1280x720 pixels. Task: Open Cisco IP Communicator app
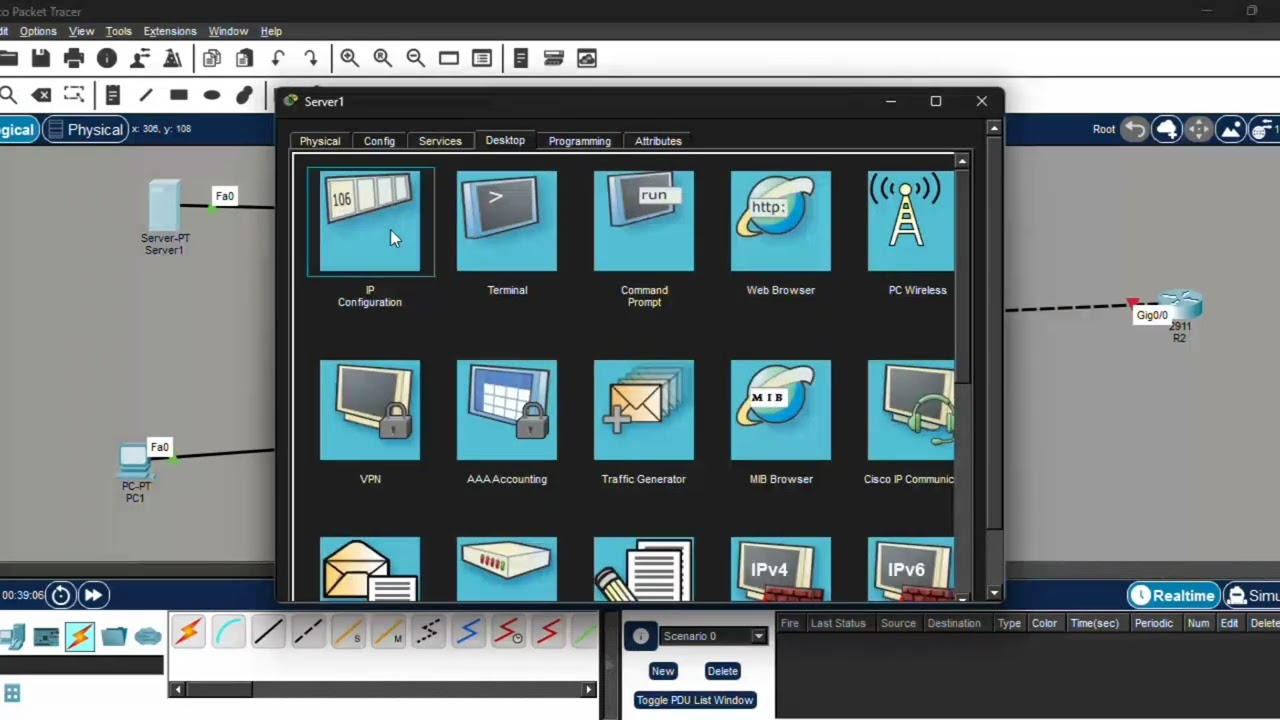(911, 410)
